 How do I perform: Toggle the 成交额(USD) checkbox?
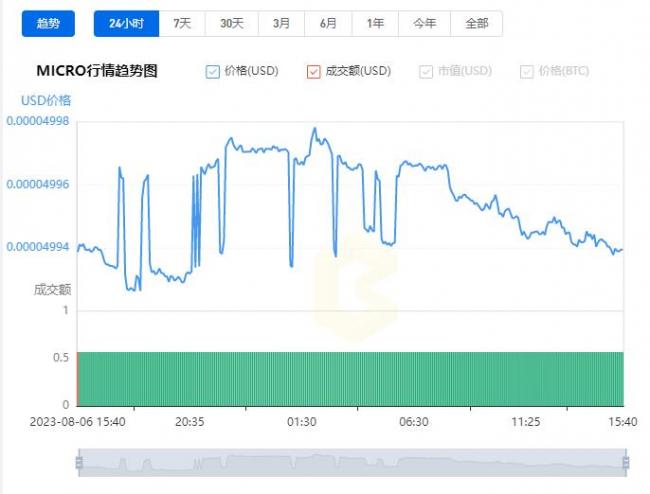(314, 72)
